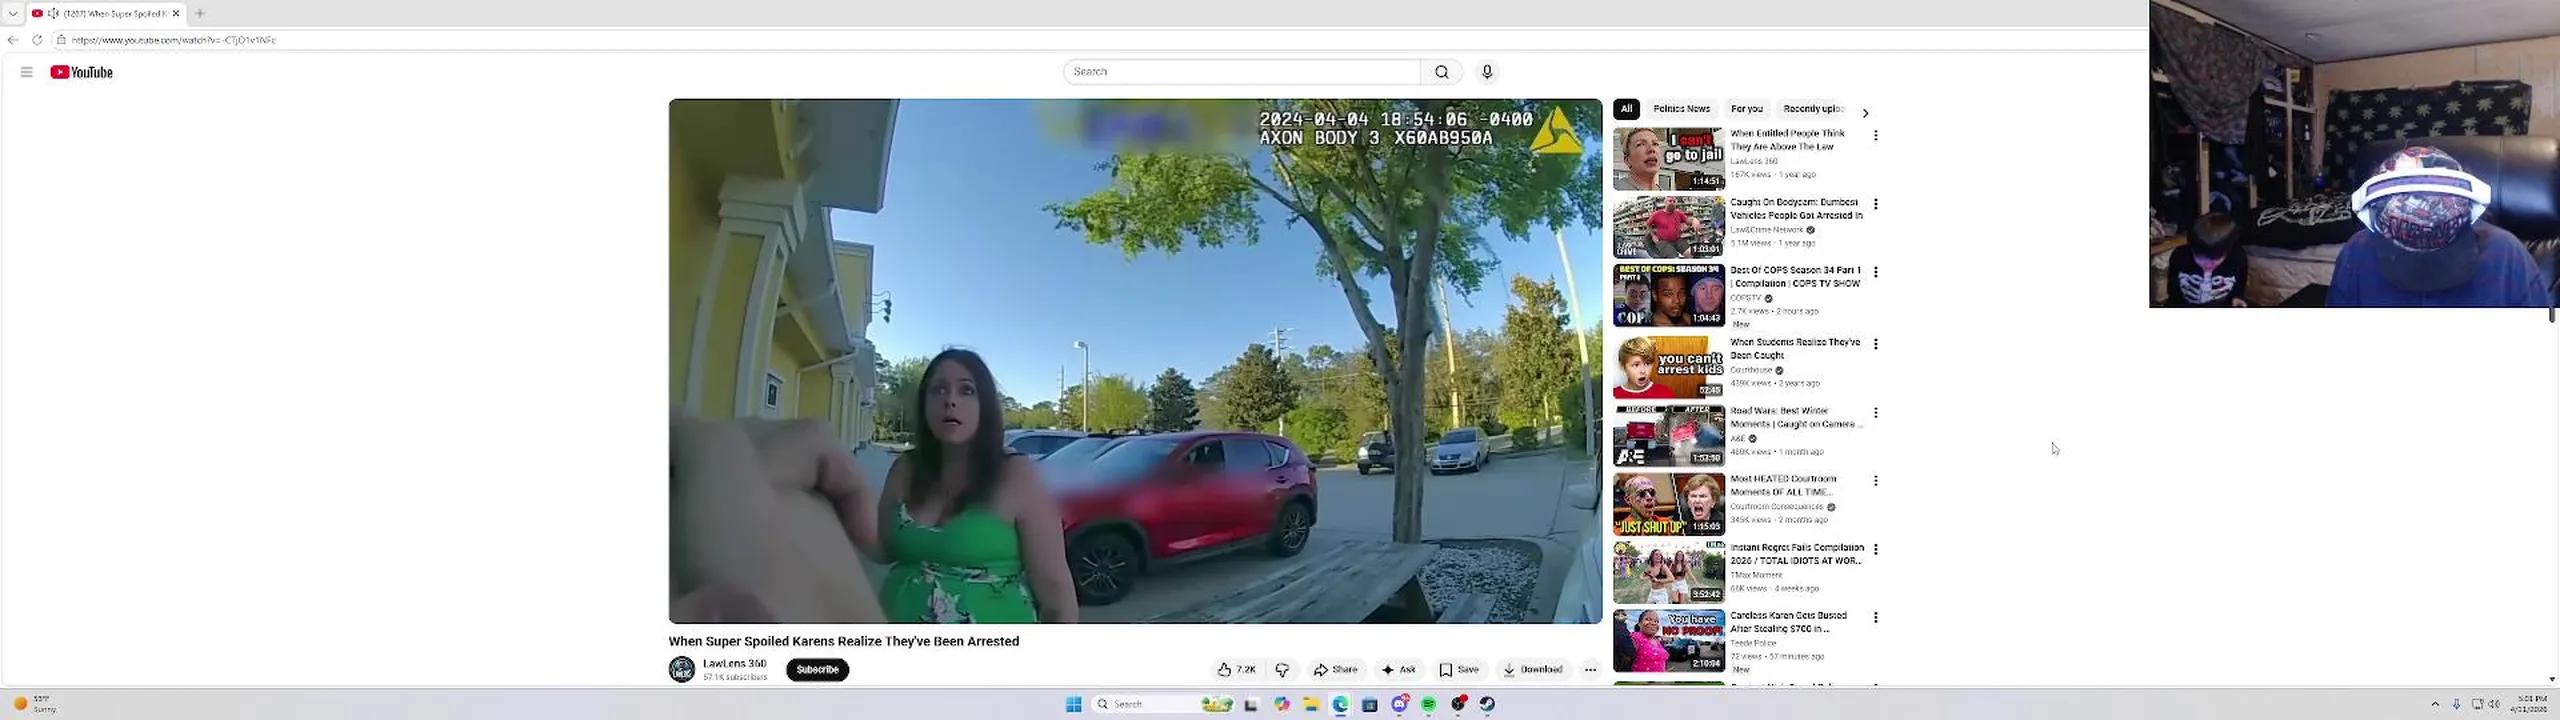Open OBS Studio from the taskbar
The image size is (2560, 720).
(1459, 705)
